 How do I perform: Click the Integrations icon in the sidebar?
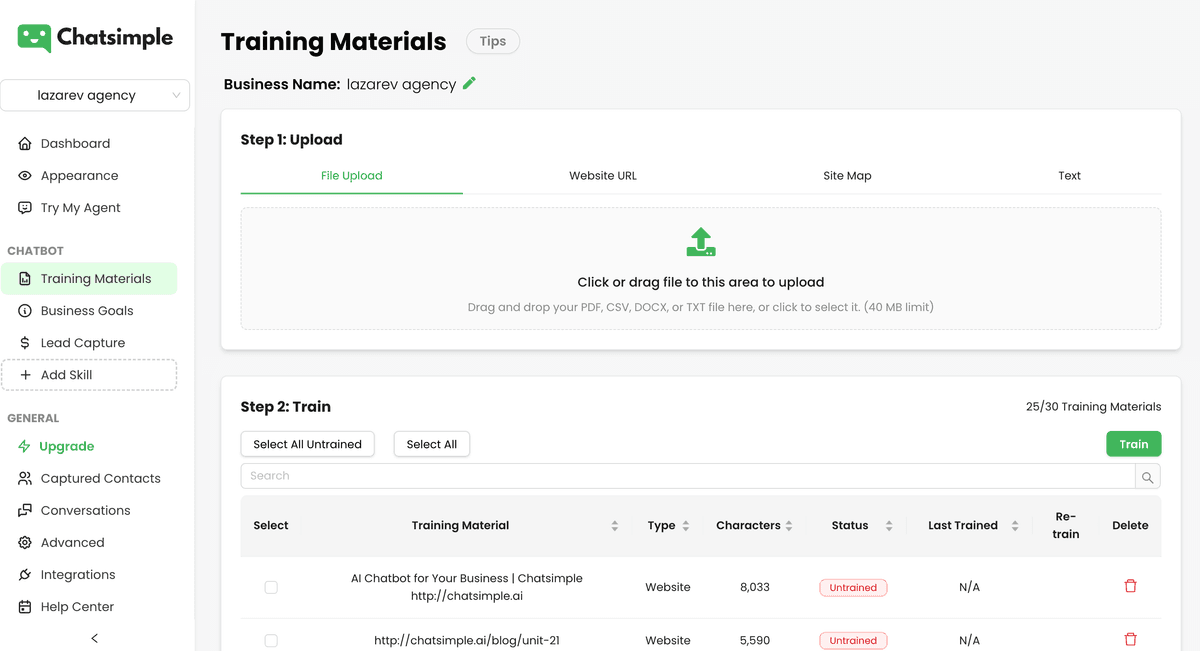click(23, 574)
